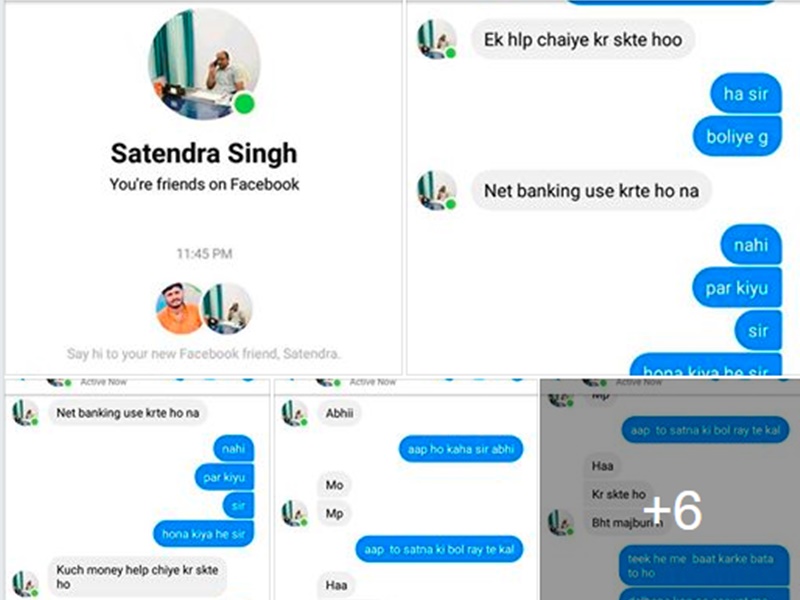Viewport: 800px width, 600px height.
Task: Click the 'Kuch money help chiye' message
Action: tap(137, 577)
